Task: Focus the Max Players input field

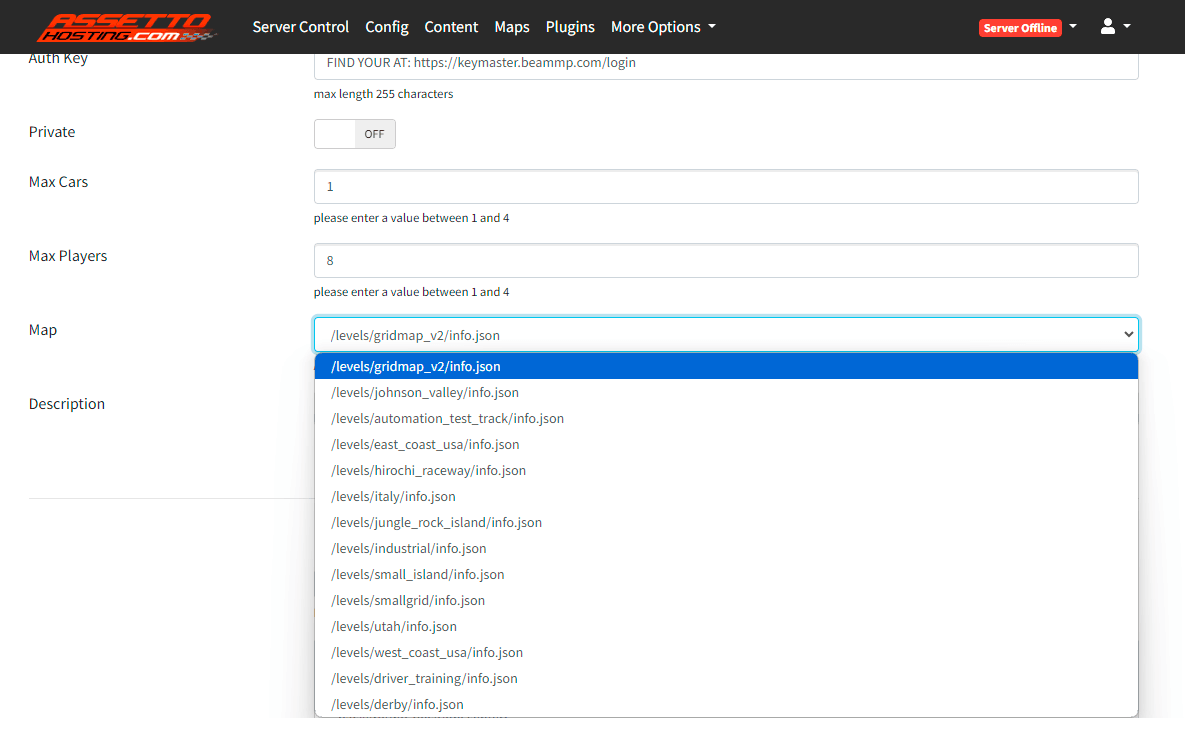Action: (726, 261)
